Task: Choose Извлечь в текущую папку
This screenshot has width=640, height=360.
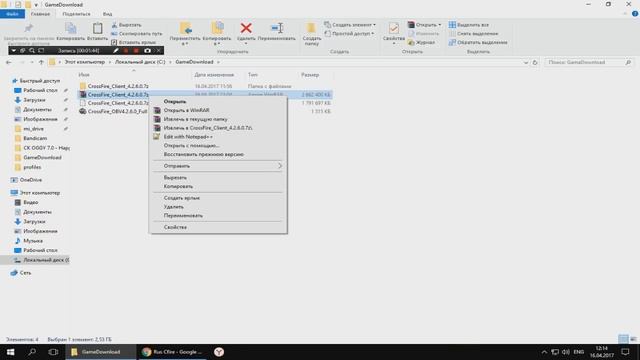Action: [218, 119]
